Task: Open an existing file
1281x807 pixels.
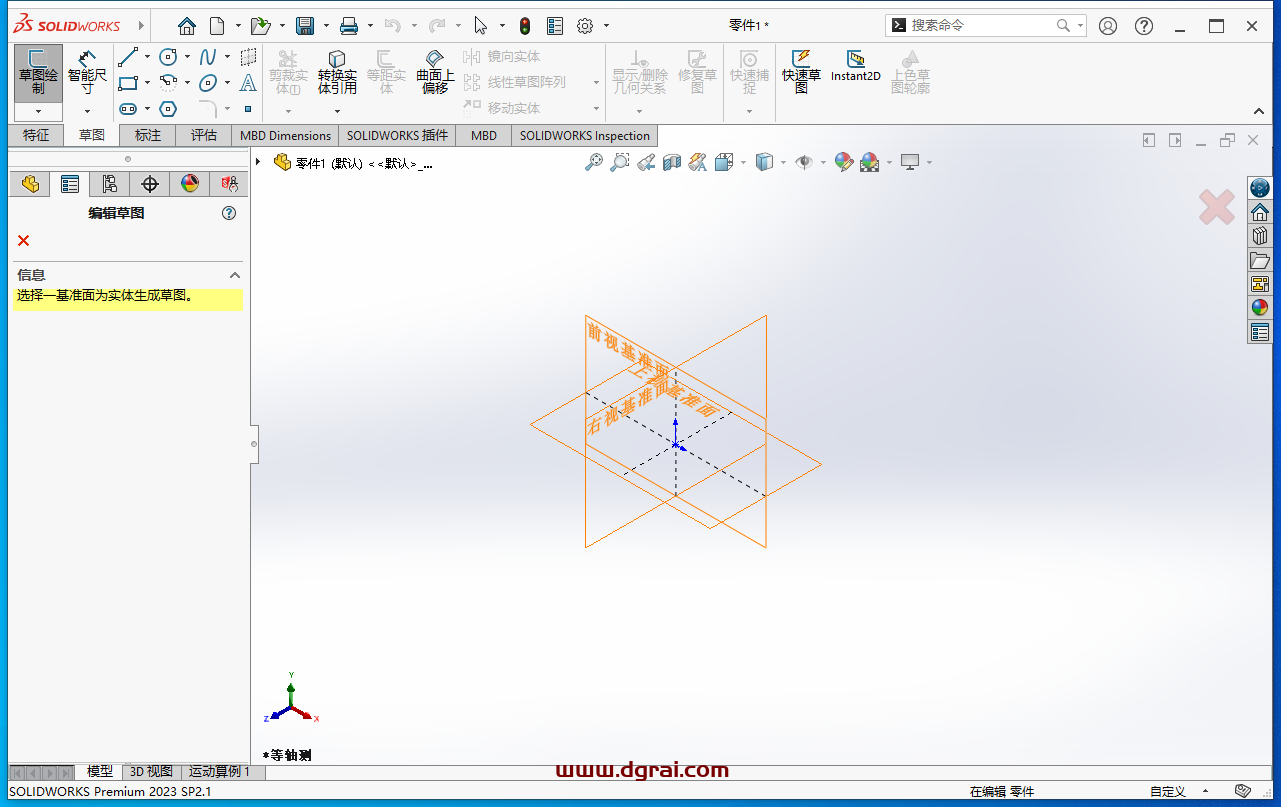Action: [x=260, y=26]
